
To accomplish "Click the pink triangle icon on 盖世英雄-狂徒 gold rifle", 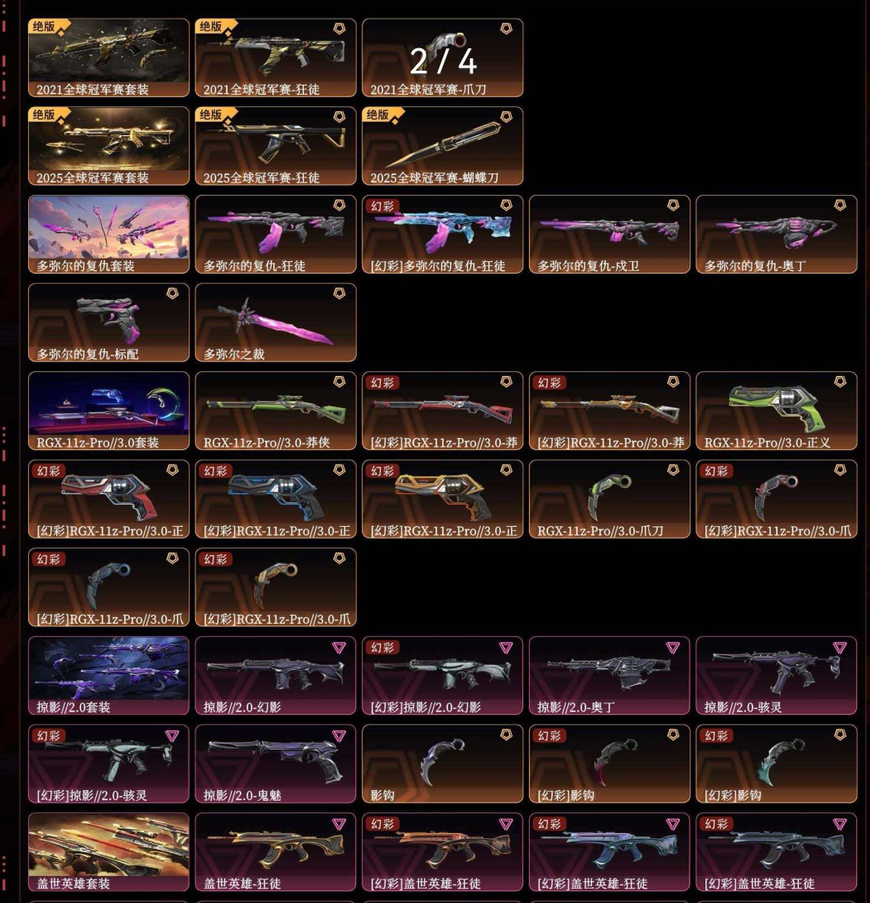I will pyautogui.click(x=339, y=824).
